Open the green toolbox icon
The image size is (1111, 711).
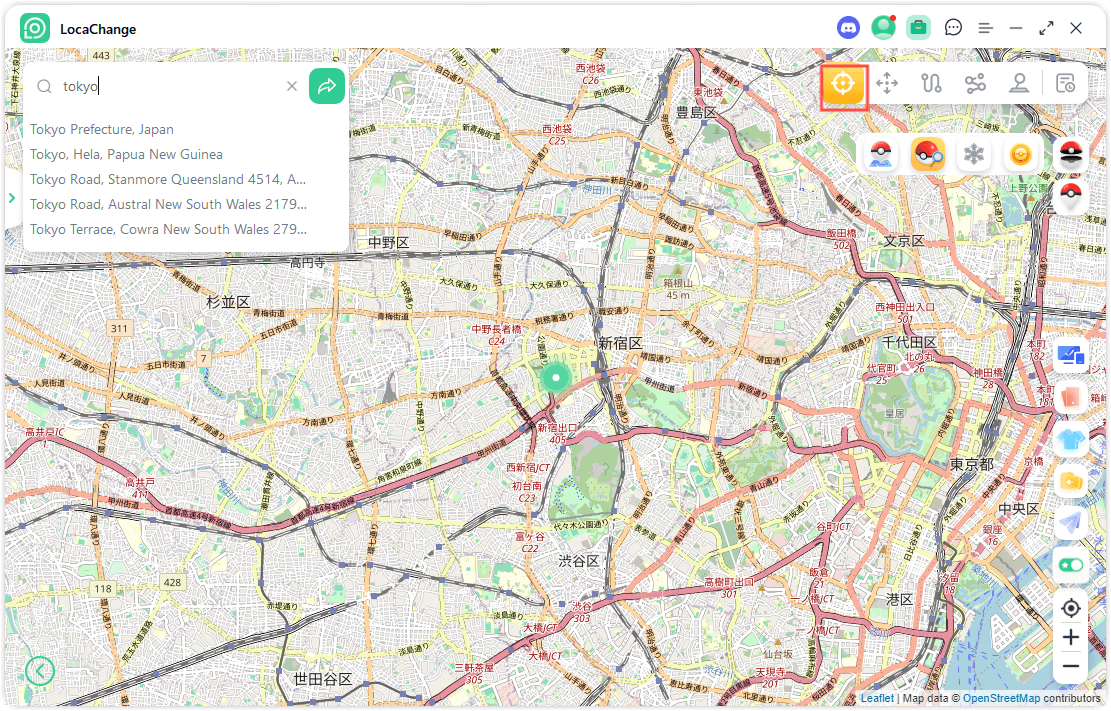(918, 28)
